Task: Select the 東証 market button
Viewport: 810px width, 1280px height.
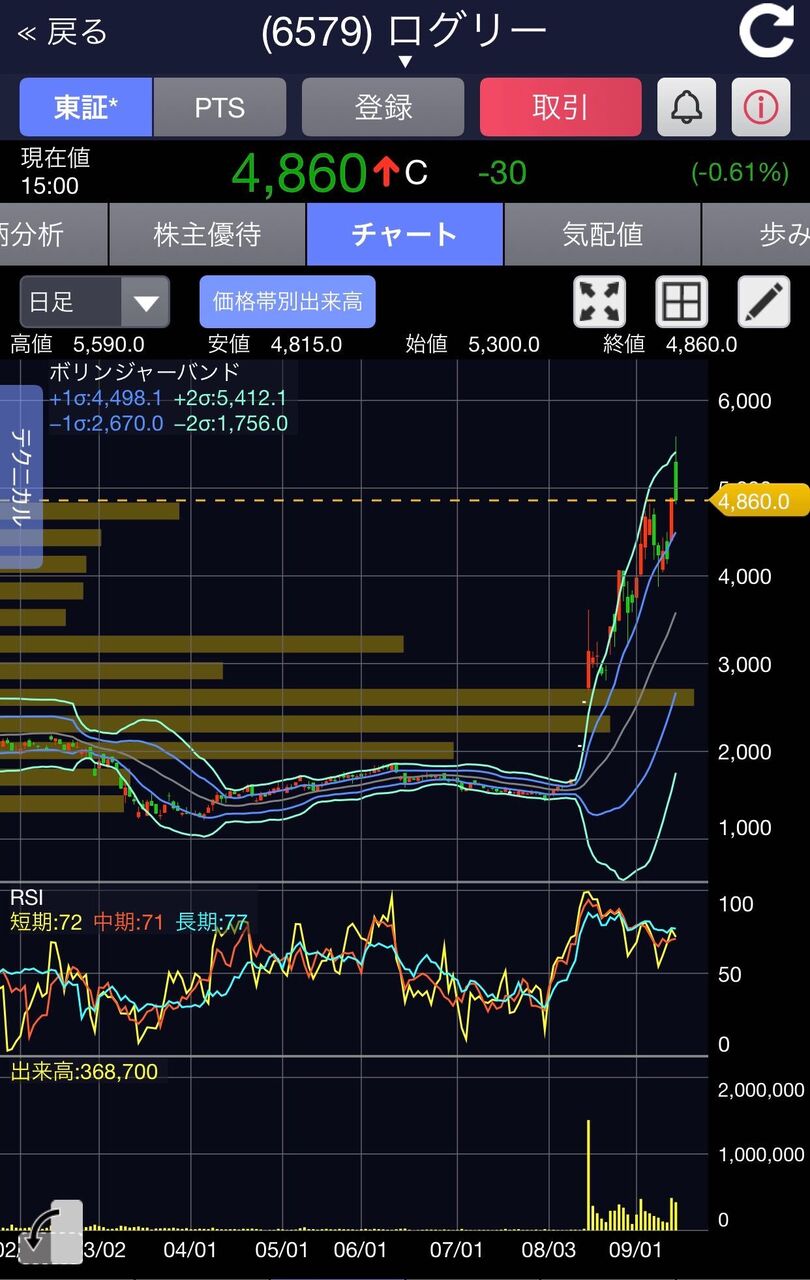Action: 86,107
